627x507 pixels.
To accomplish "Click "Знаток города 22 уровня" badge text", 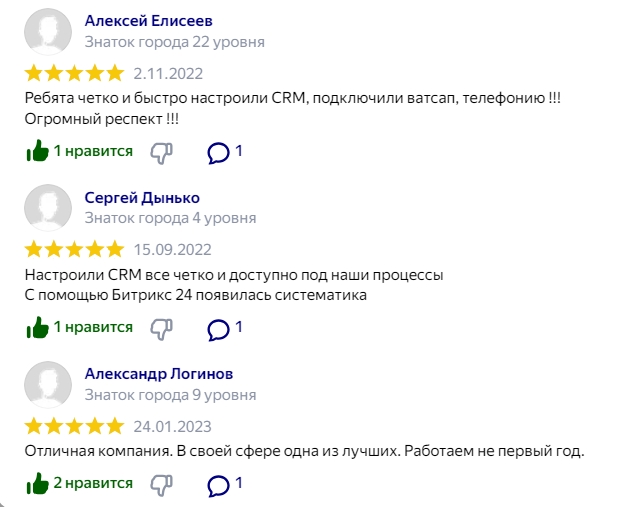I will tap(175, 42).
